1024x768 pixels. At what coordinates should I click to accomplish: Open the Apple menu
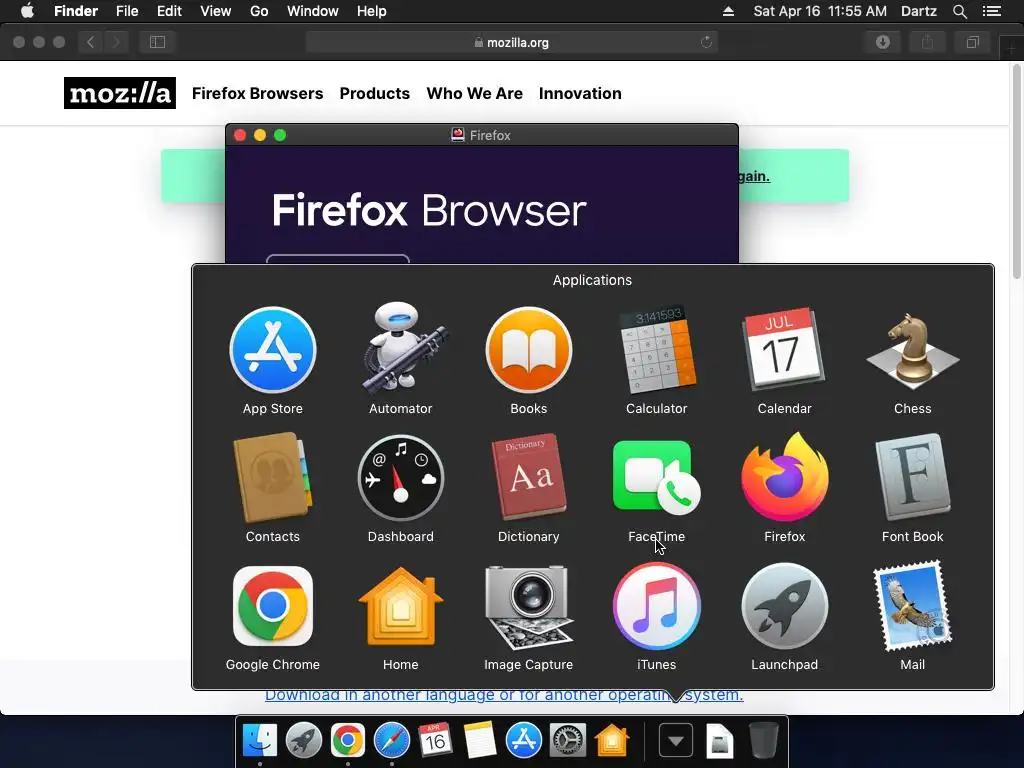27,11
